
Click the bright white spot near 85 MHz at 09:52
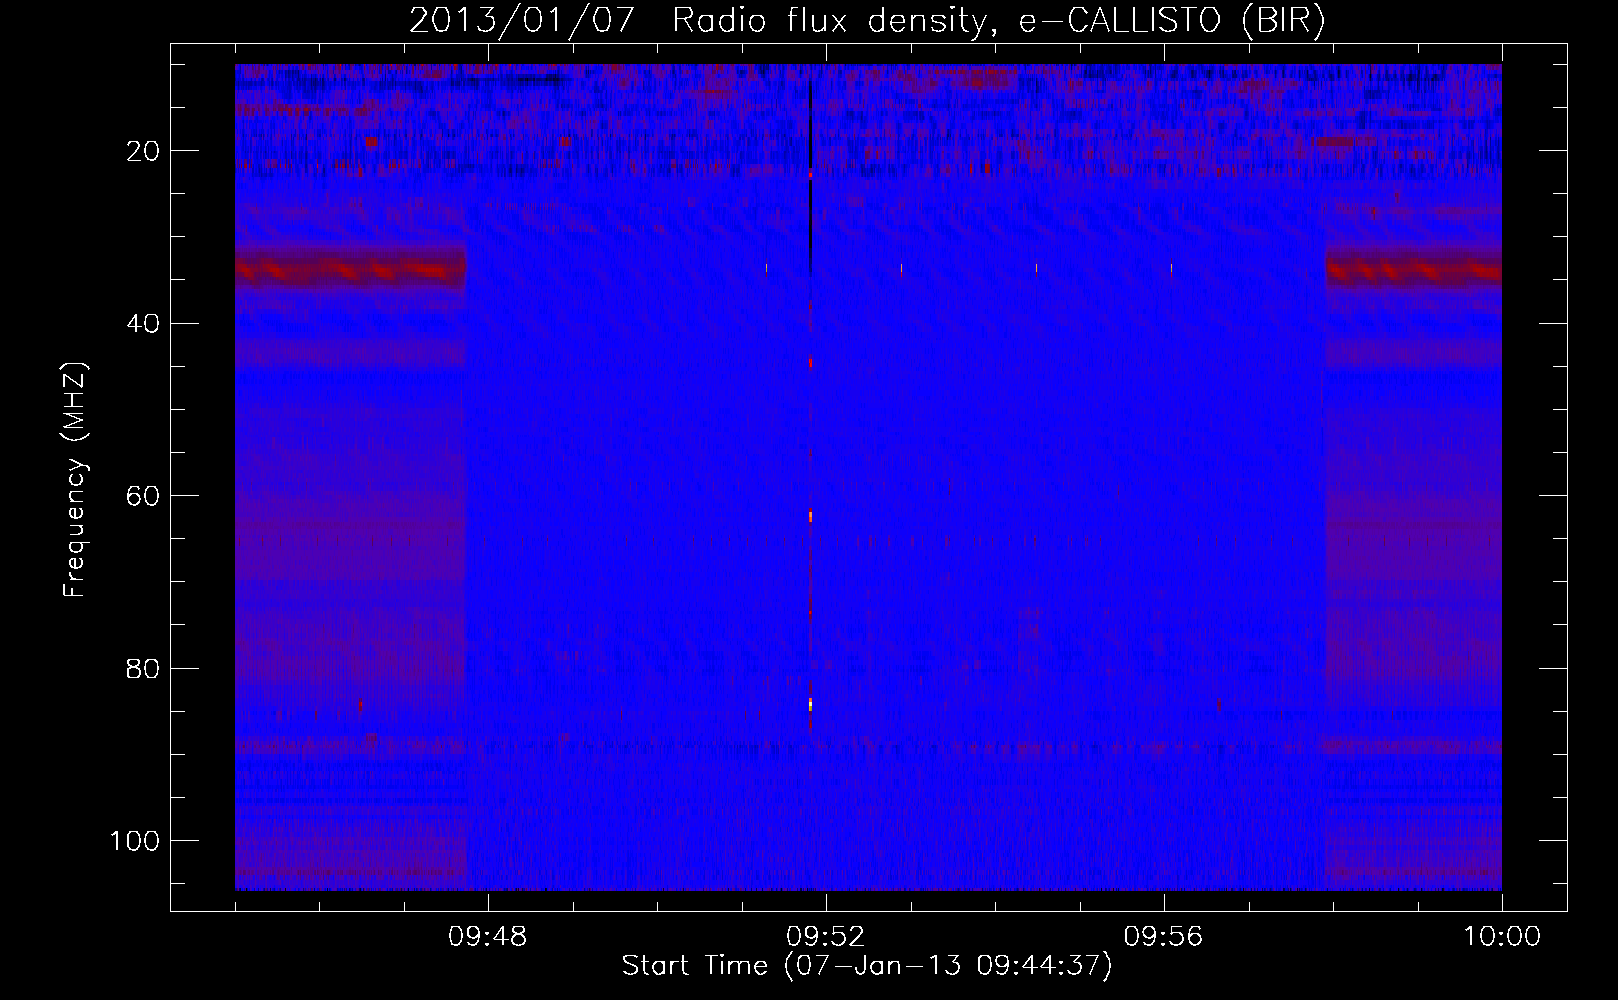810,705
